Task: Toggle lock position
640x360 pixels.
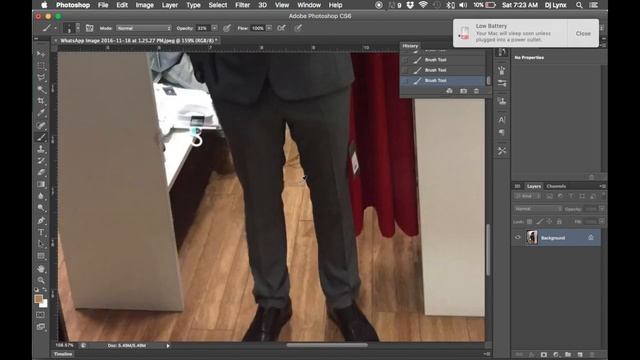Action: coord(549,222)
